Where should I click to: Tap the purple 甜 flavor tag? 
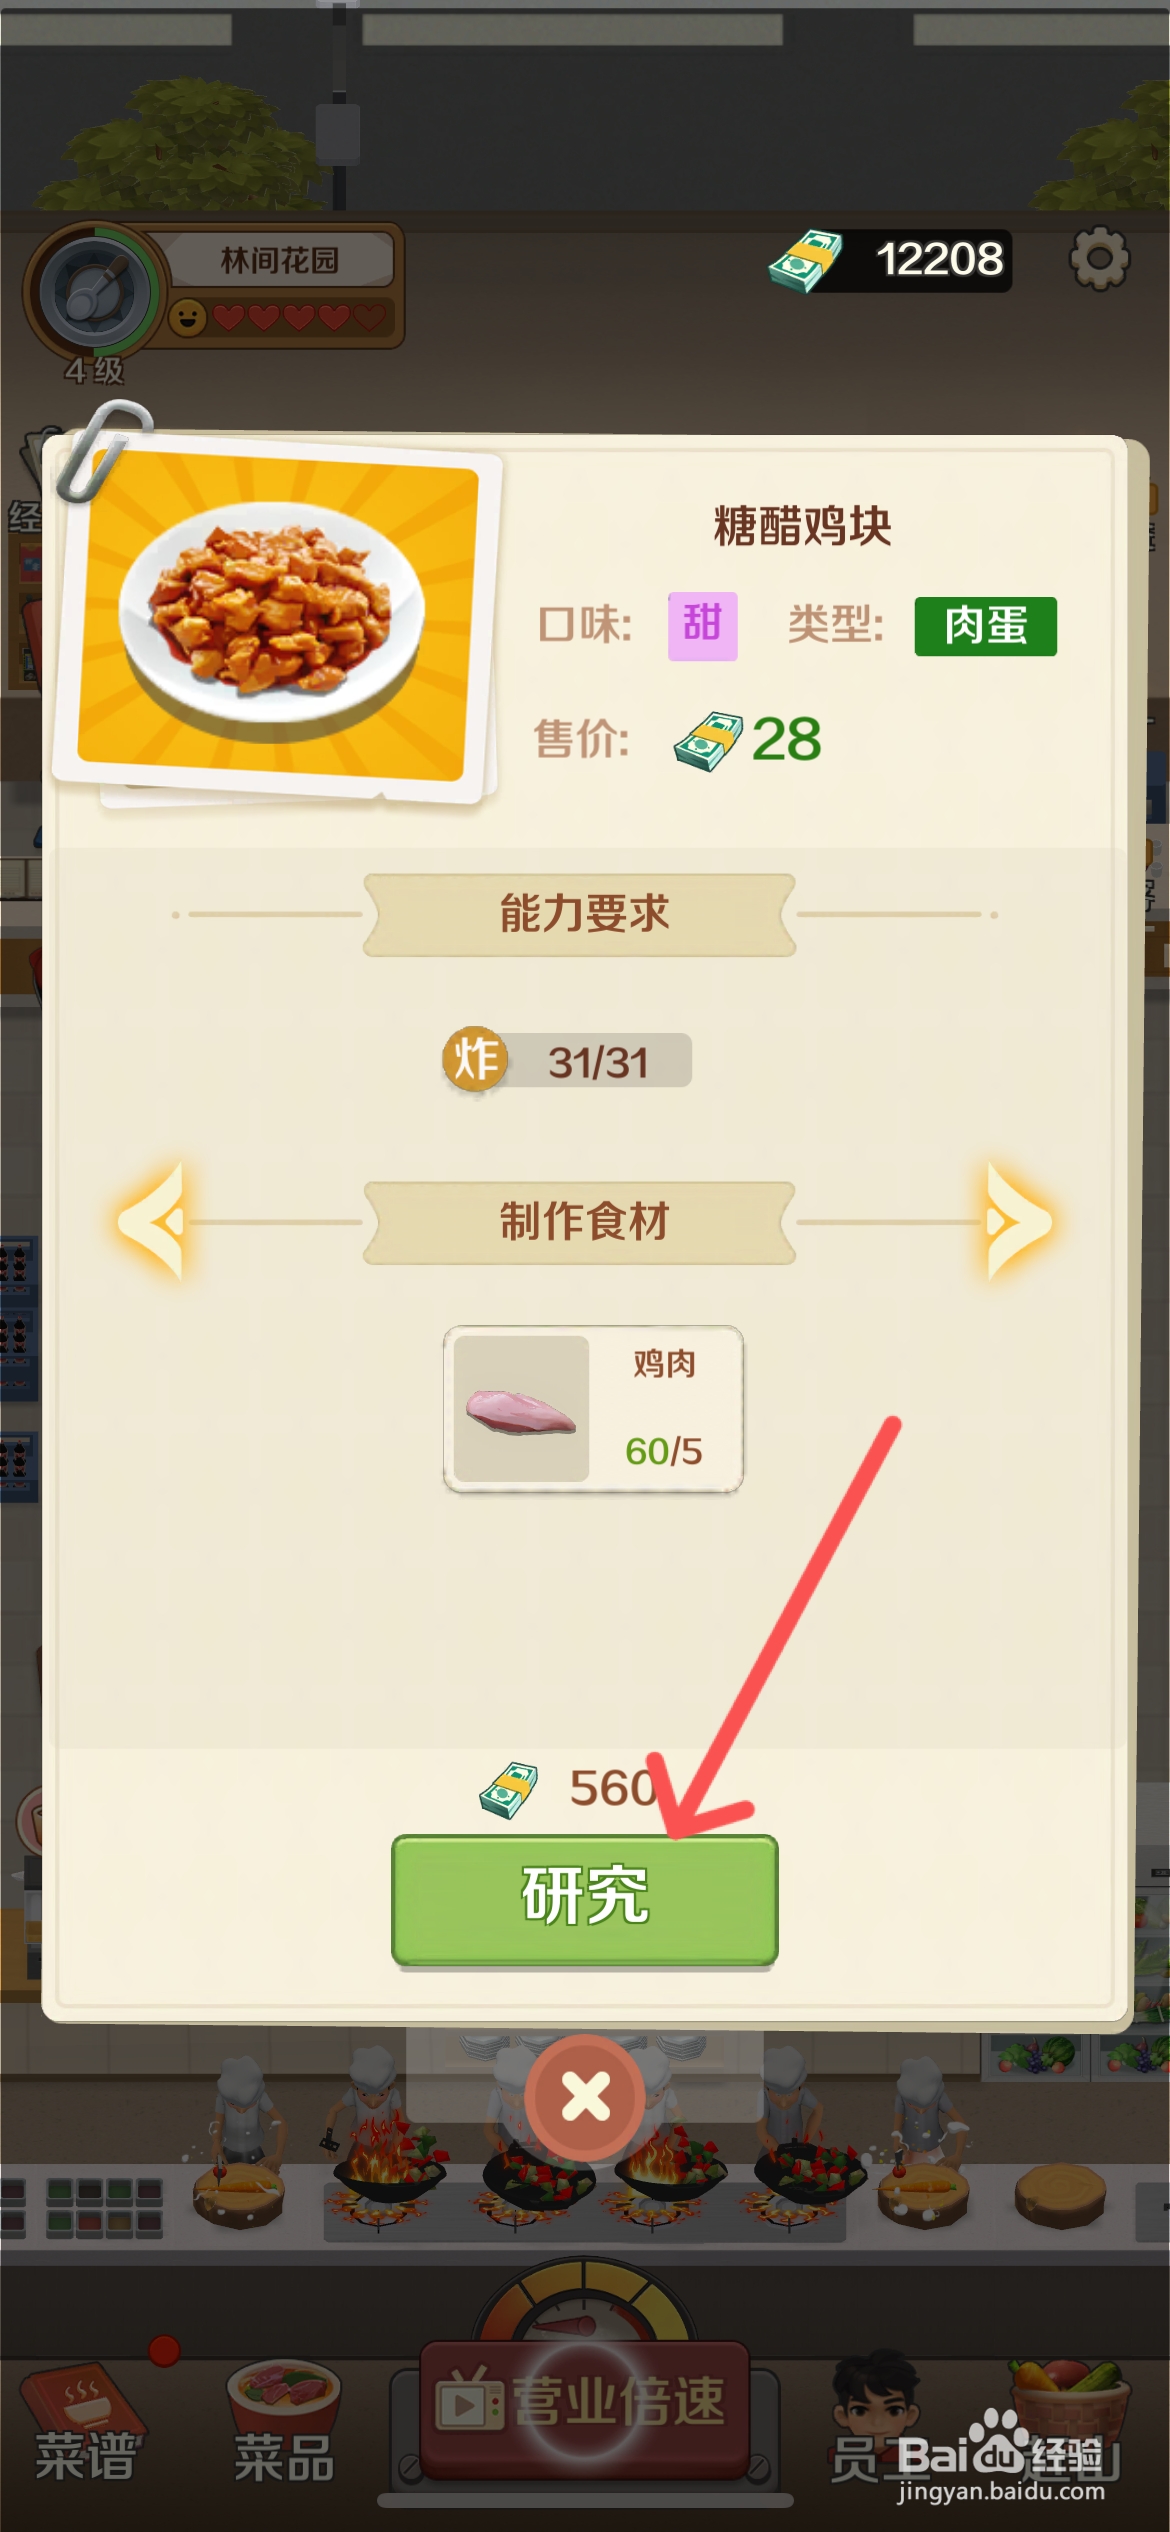pos(703,626)
